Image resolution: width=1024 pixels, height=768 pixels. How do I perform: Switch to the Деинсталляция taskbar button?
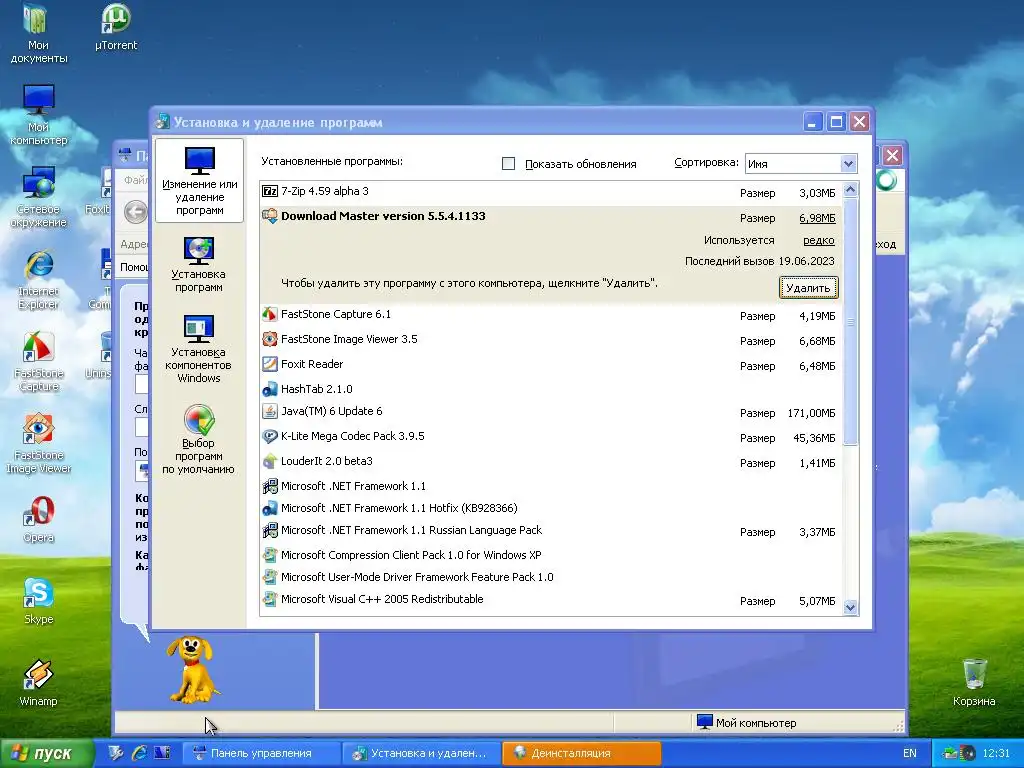[x=582, y=753]
